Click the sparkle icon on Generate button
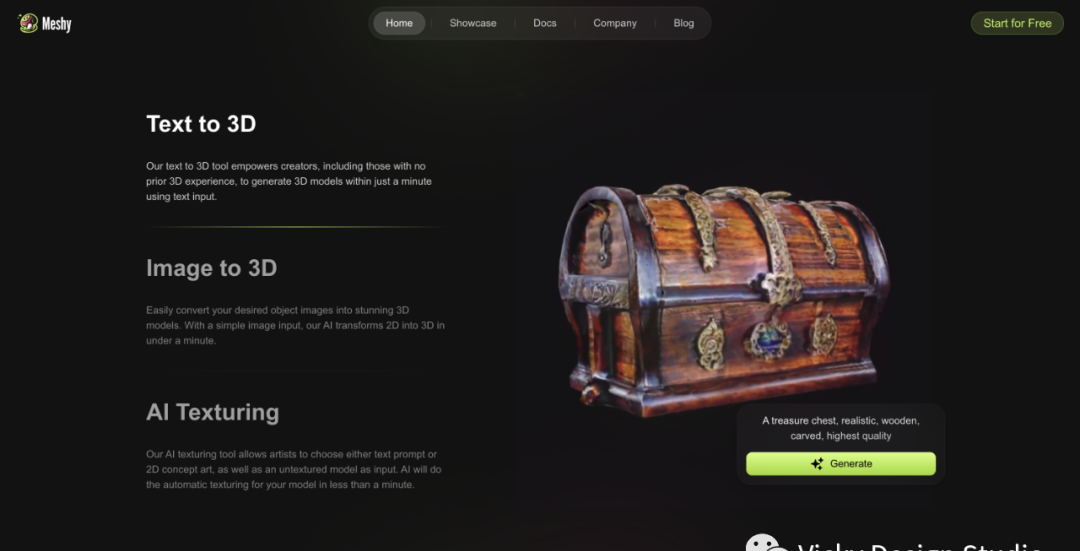1080x551 pixels. [817, 464]
